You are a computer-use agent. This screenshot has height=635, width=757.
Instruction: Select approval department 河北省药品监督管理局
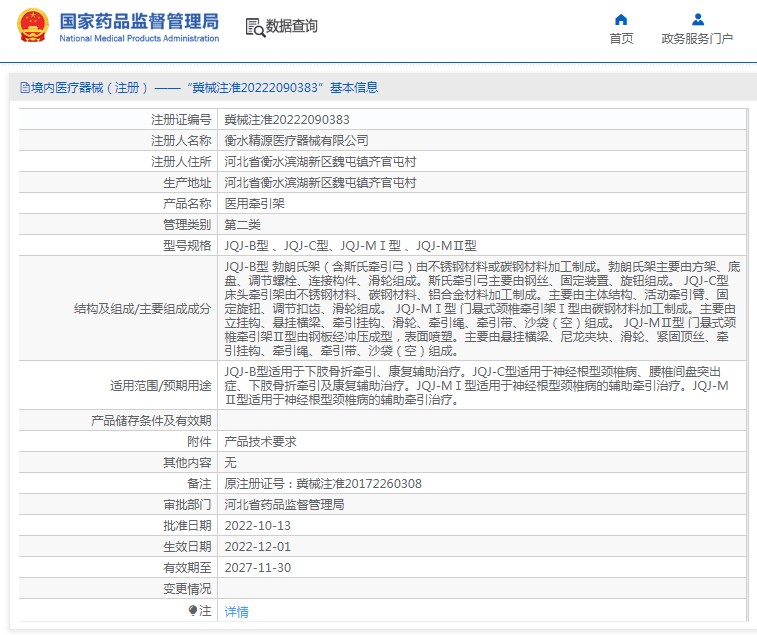[284, 505]
